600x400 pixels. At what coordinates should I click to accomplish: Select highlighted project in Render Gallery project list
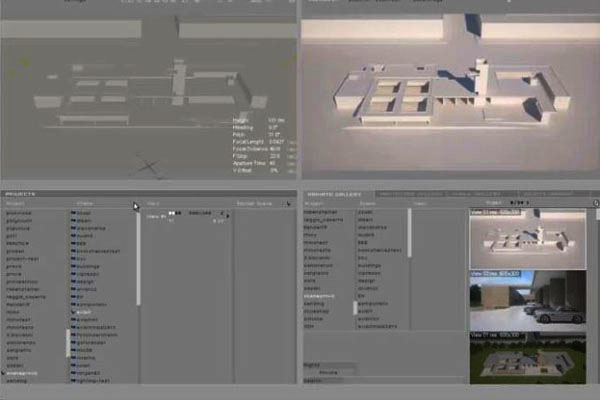point(320,296)
